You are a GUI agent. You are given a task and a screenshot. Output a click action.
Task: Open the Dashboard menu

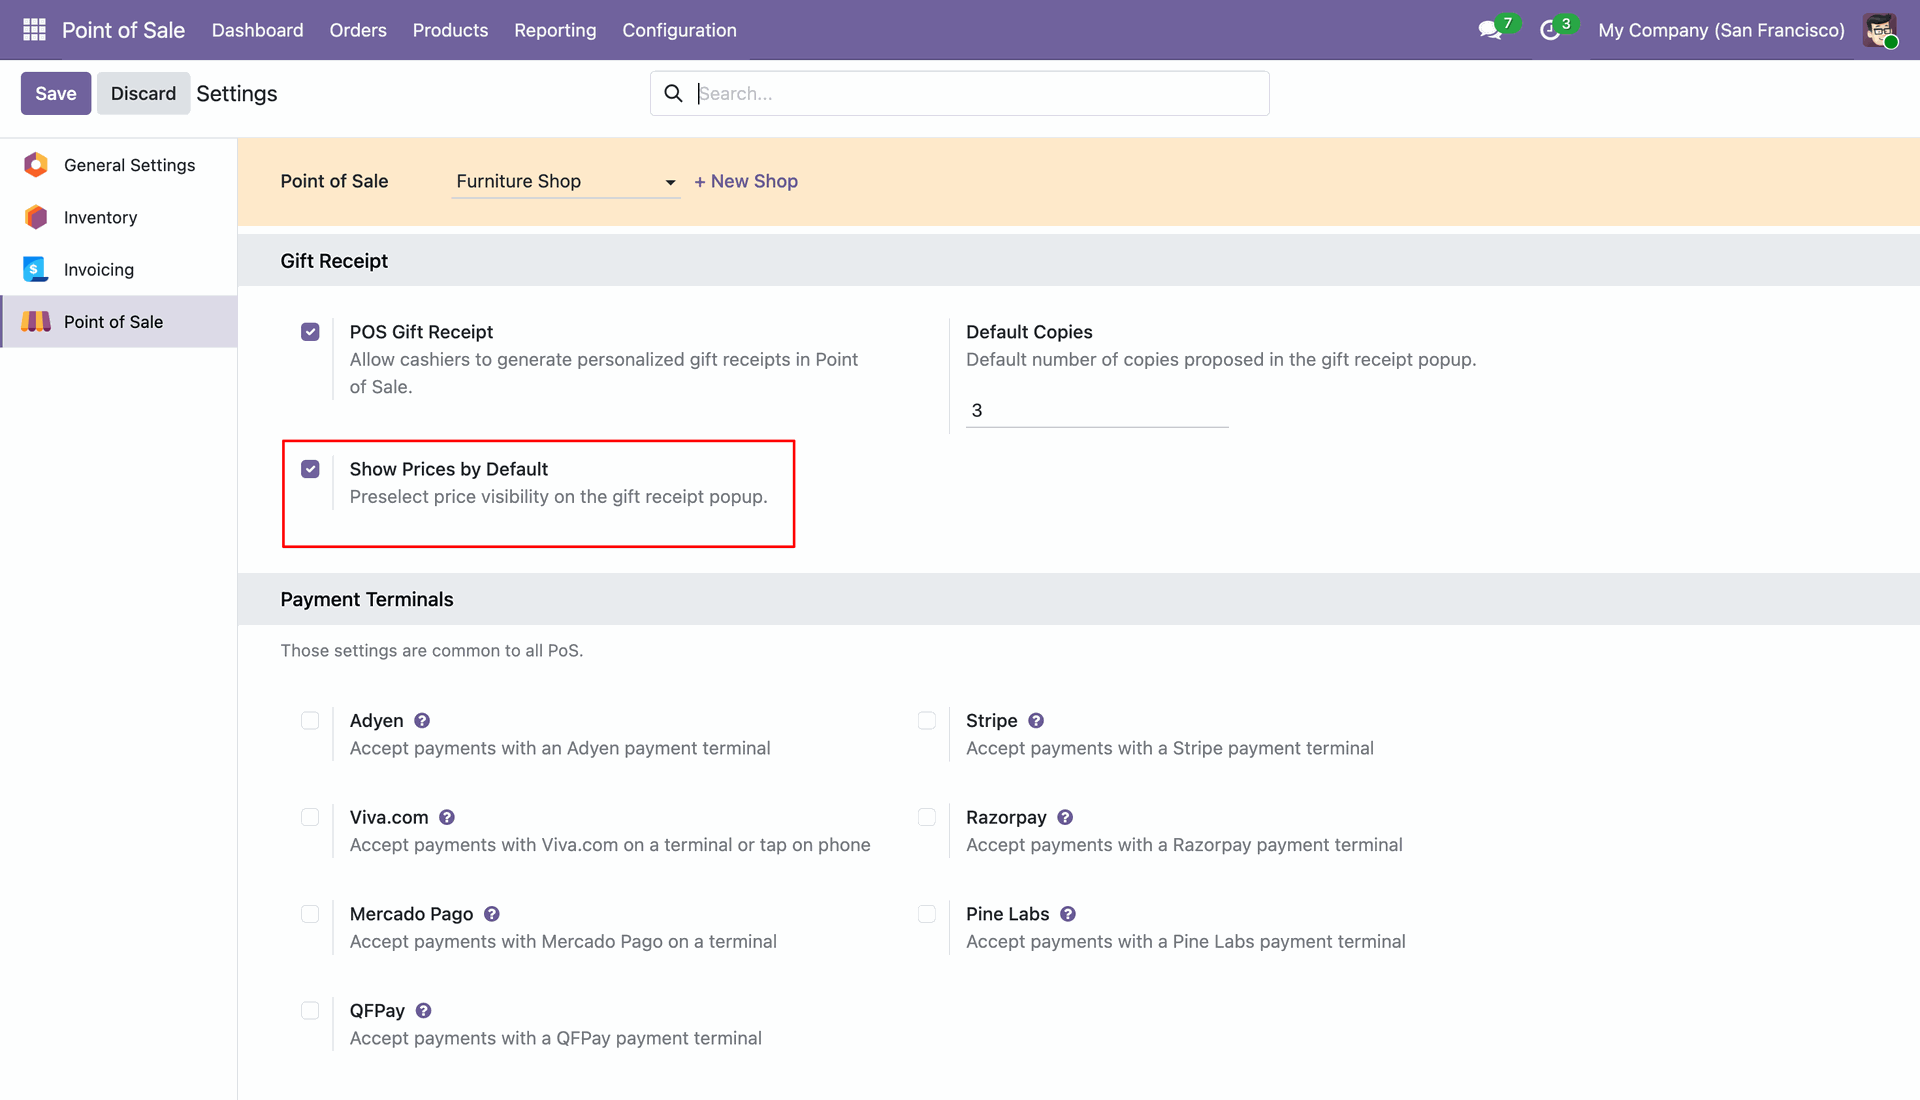[x=257, y=30]
